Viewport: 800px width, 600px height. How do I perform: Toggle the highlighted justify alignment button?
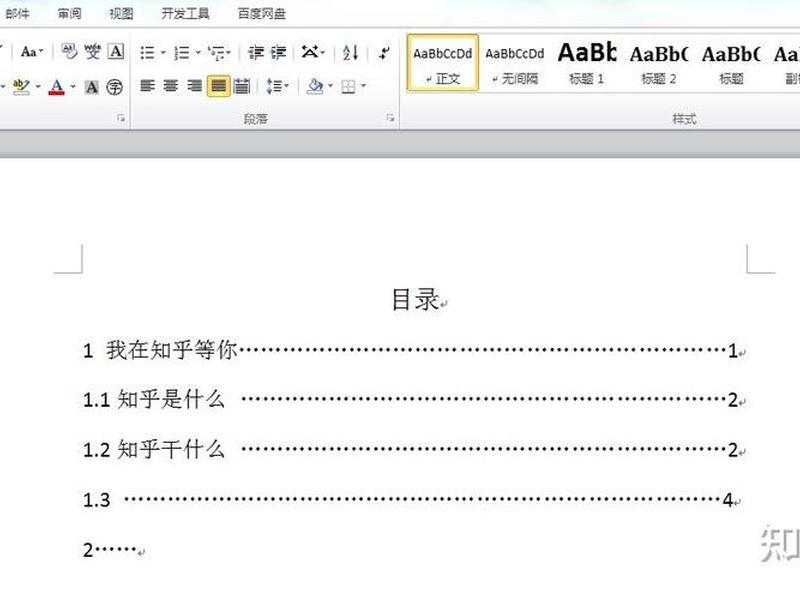(x=218, y=86)
